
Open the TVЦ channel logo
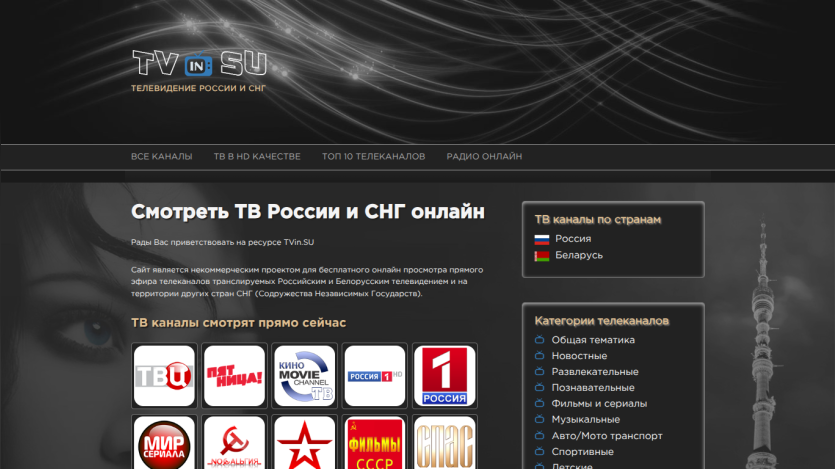coord(164,376)
